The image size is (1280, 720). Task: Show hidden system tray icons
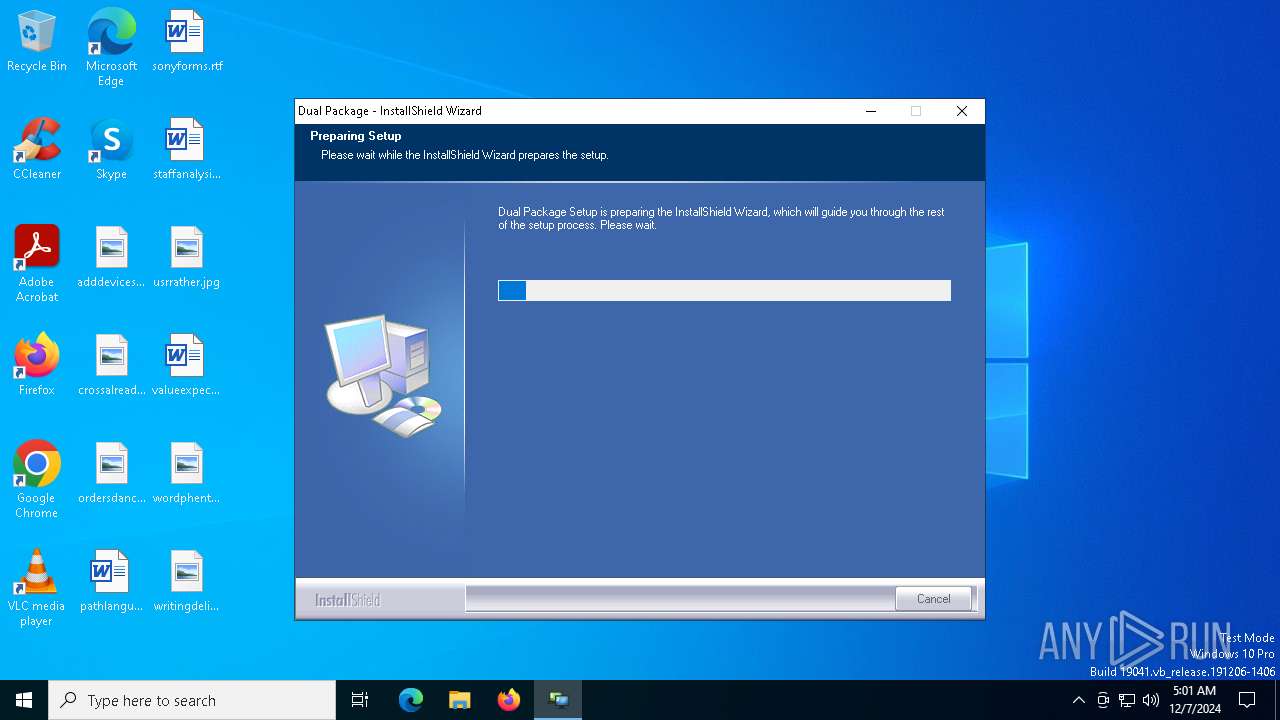1078,700
